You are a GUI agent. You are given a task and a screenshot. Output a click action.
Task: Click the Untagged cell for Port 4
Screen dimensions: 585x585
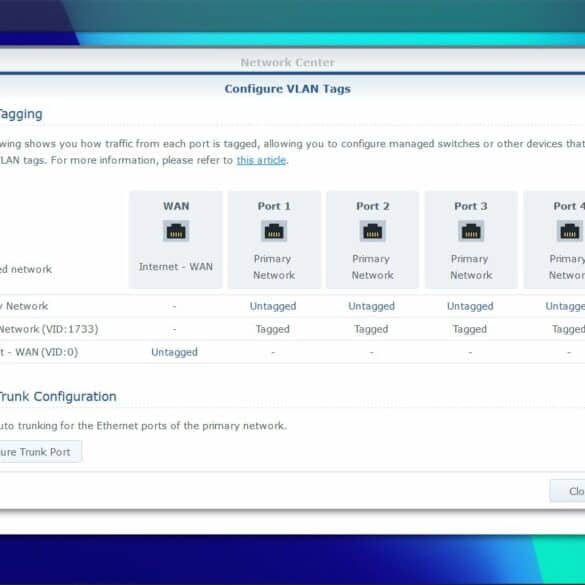click(565, 306)
